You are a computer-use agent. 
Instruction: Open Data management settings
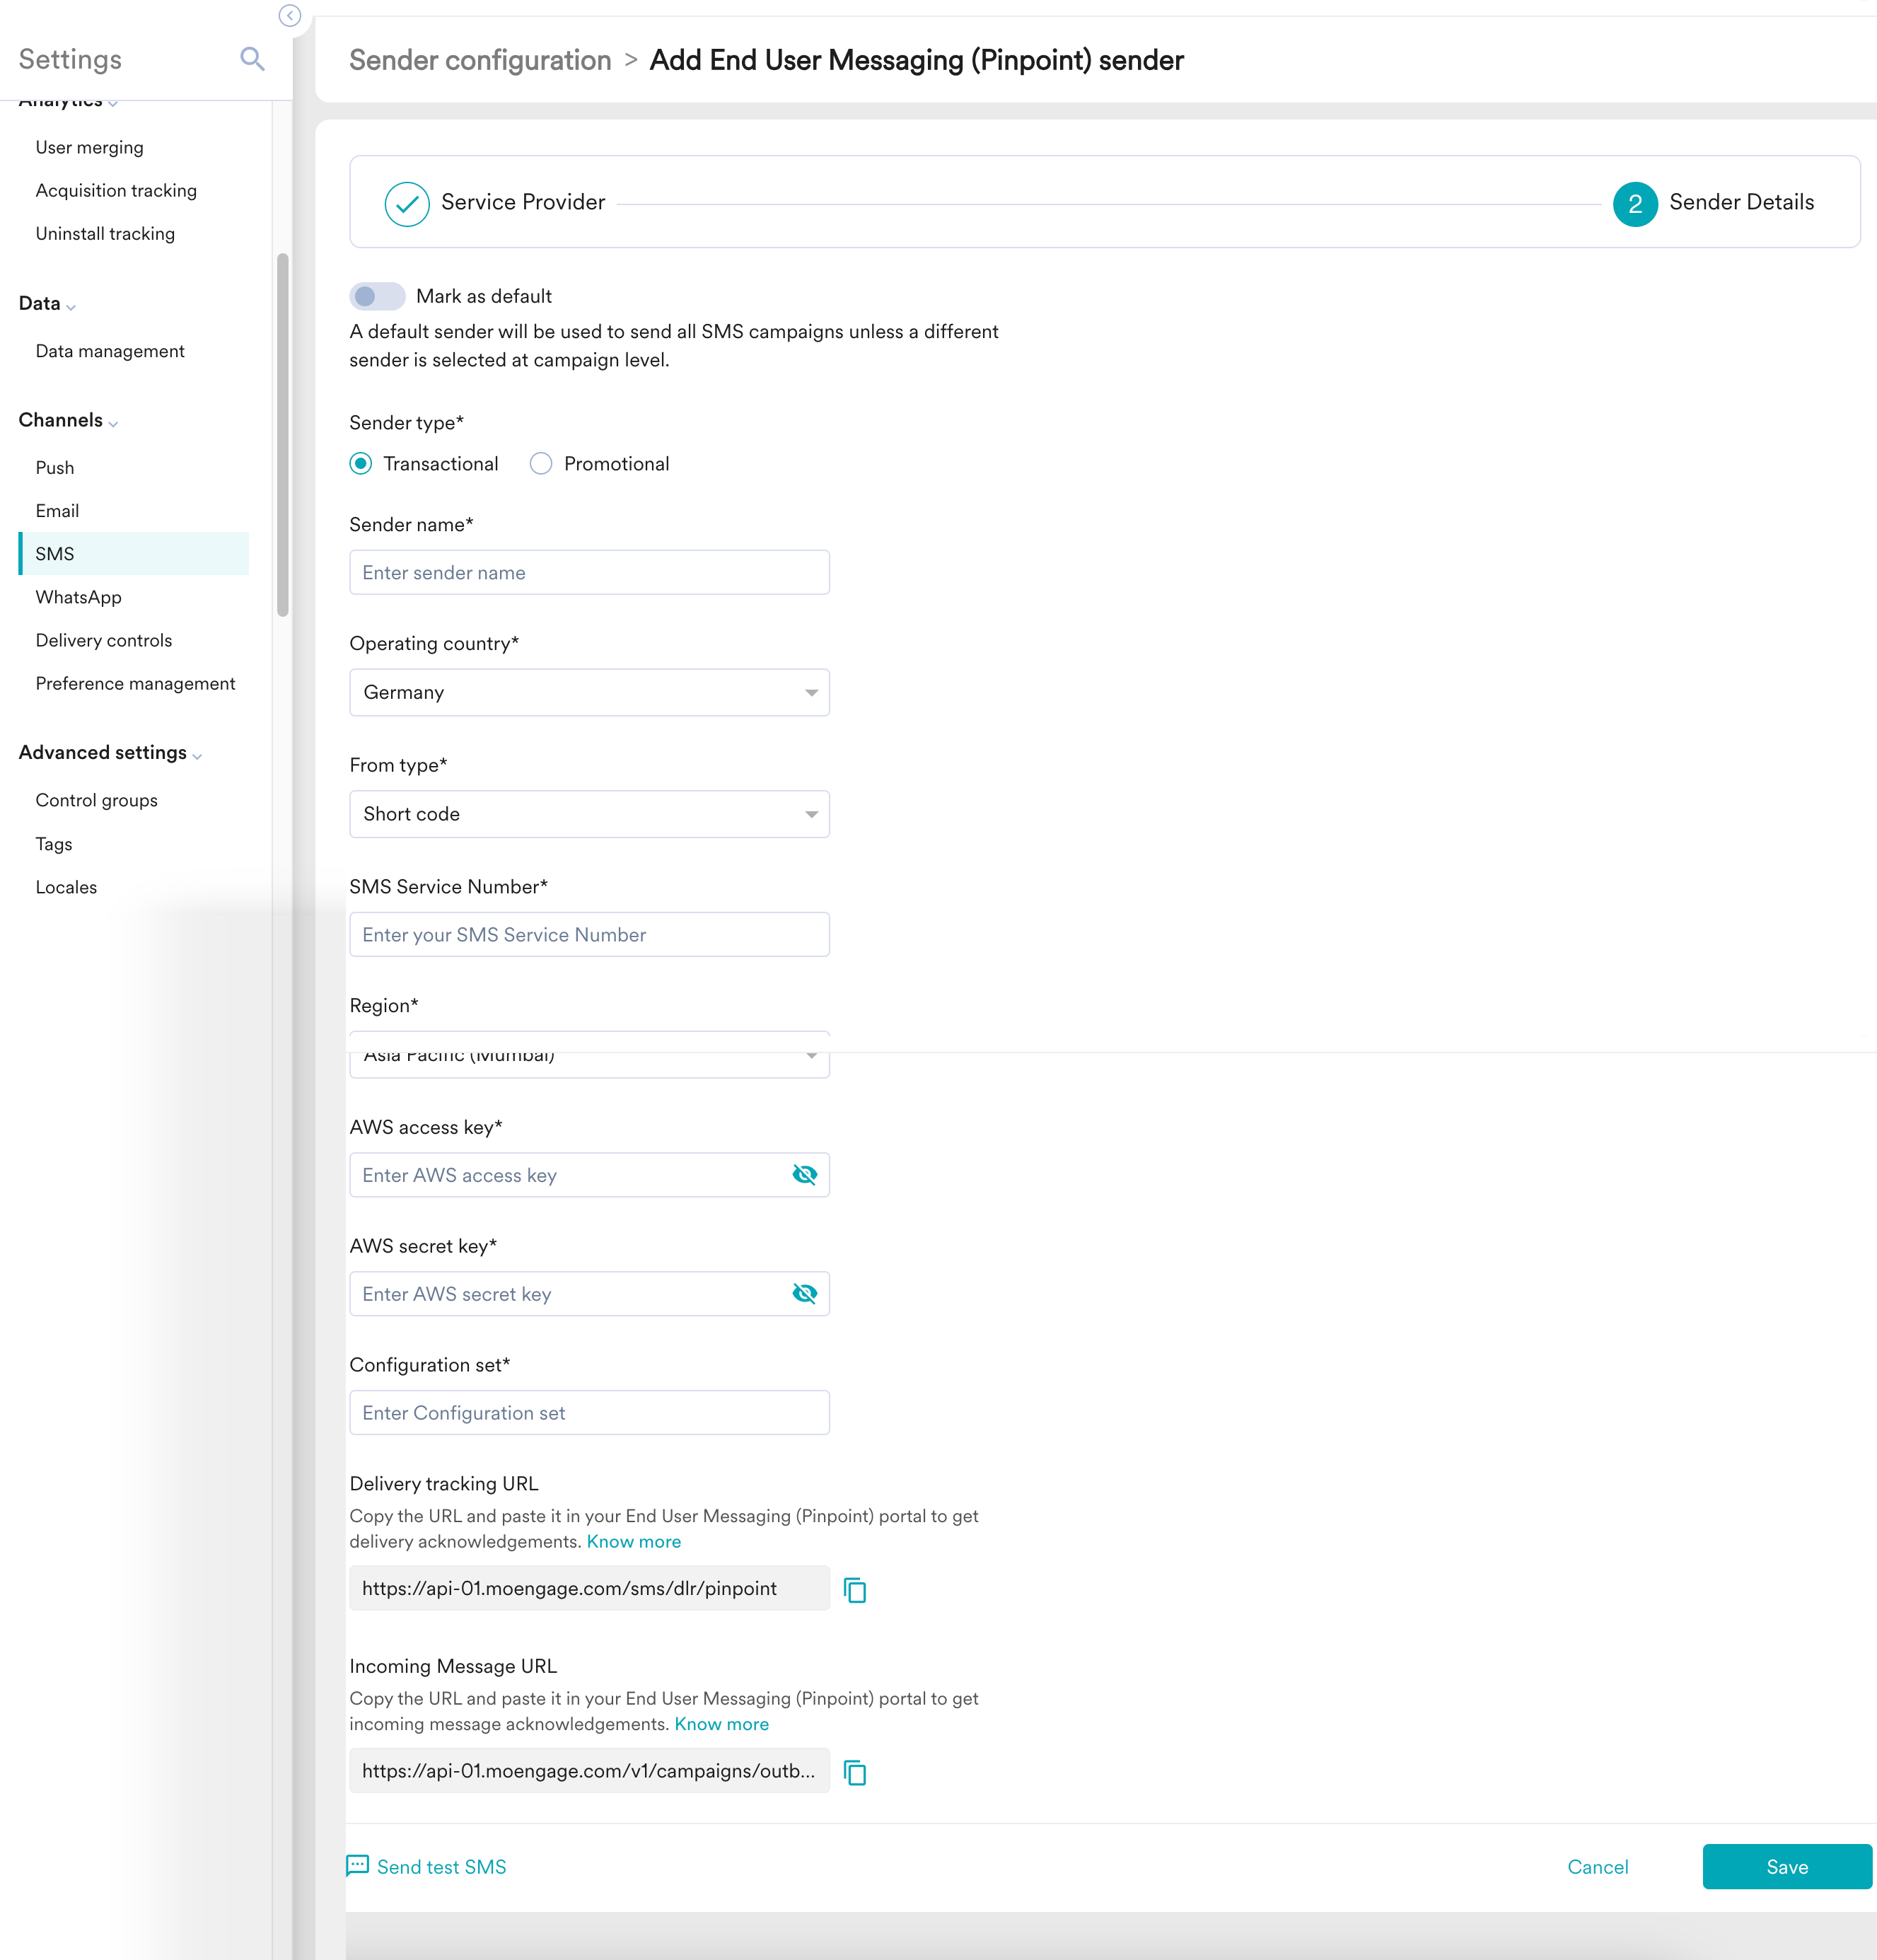(x=110, y=351)
